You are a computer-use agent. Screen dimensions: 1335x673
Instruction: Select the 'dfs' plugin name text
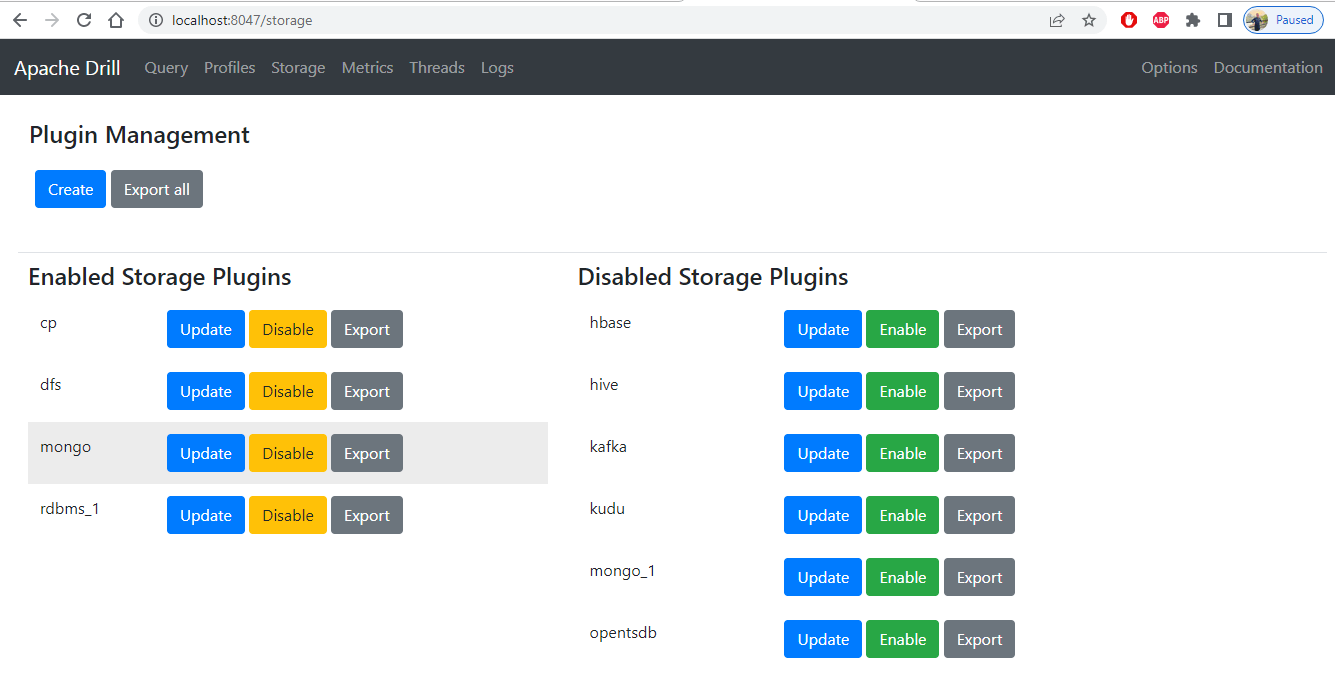tap(51, 384)
